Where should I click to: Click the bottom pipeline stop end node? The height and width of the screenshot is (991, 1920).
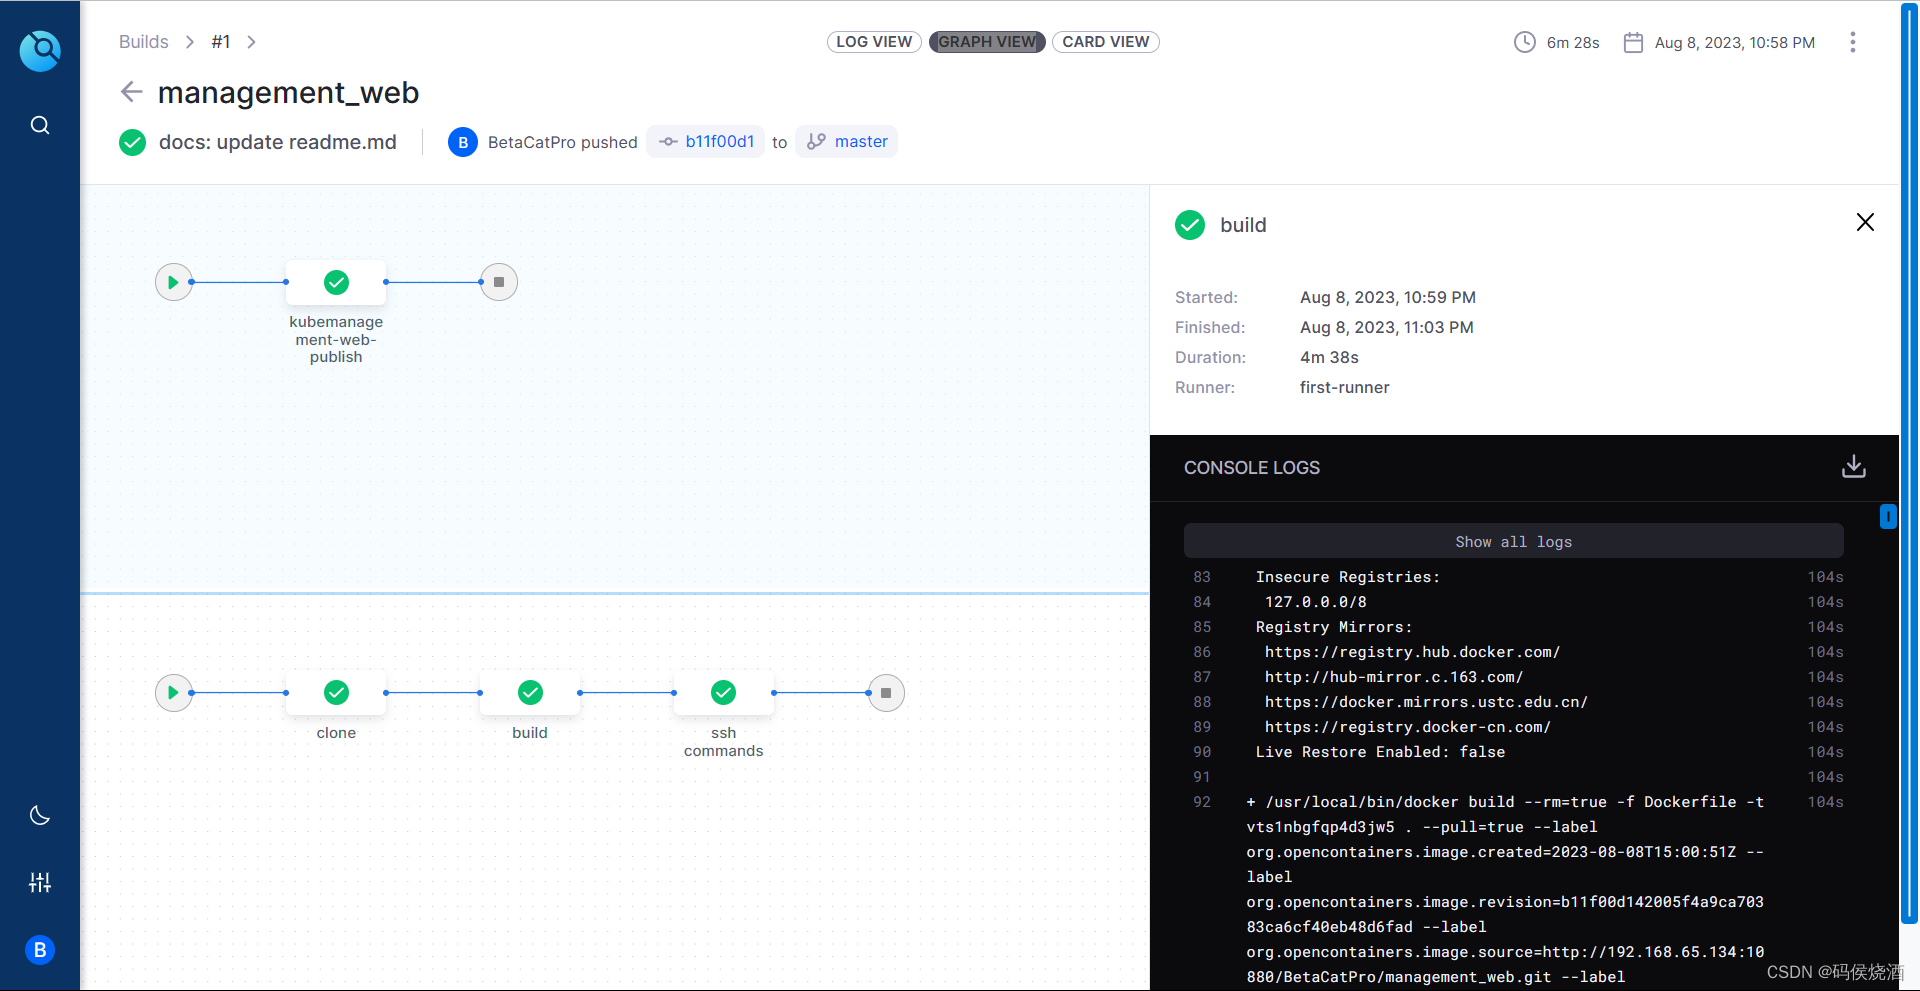[x=886, y=692]
